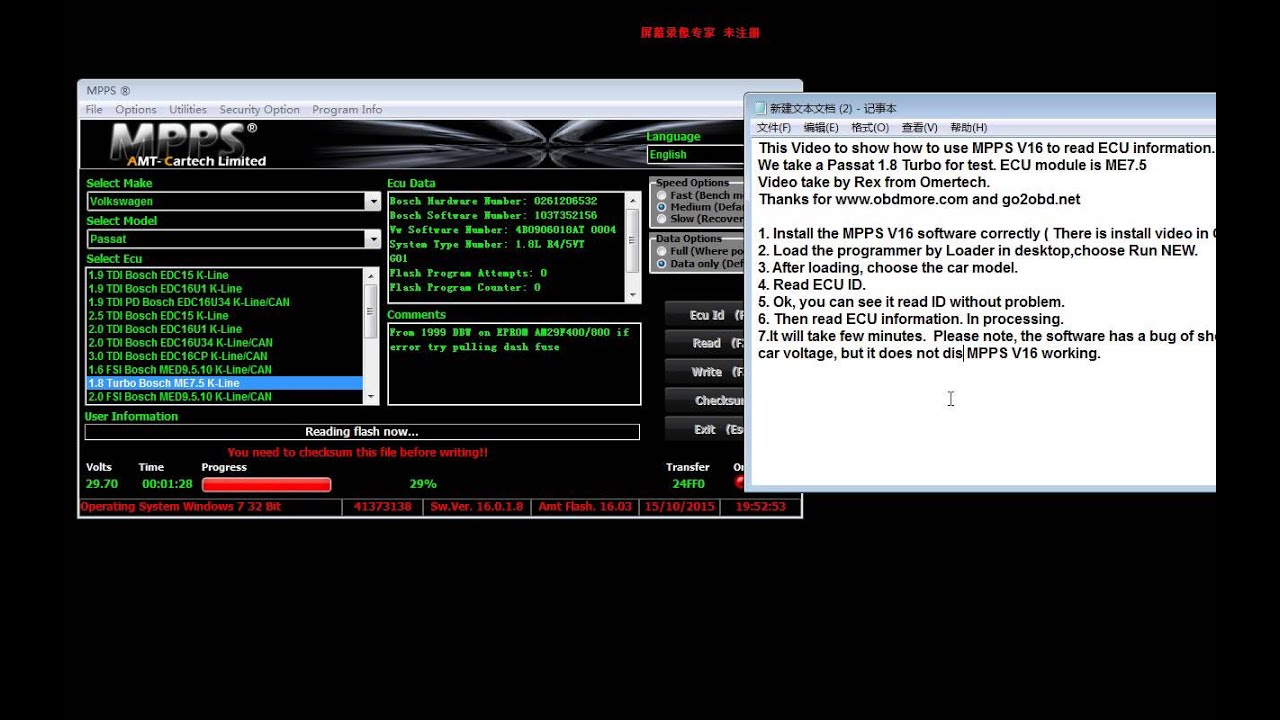Select the Medium speed option
This screenshot has width=1280, height=720.
661,207
